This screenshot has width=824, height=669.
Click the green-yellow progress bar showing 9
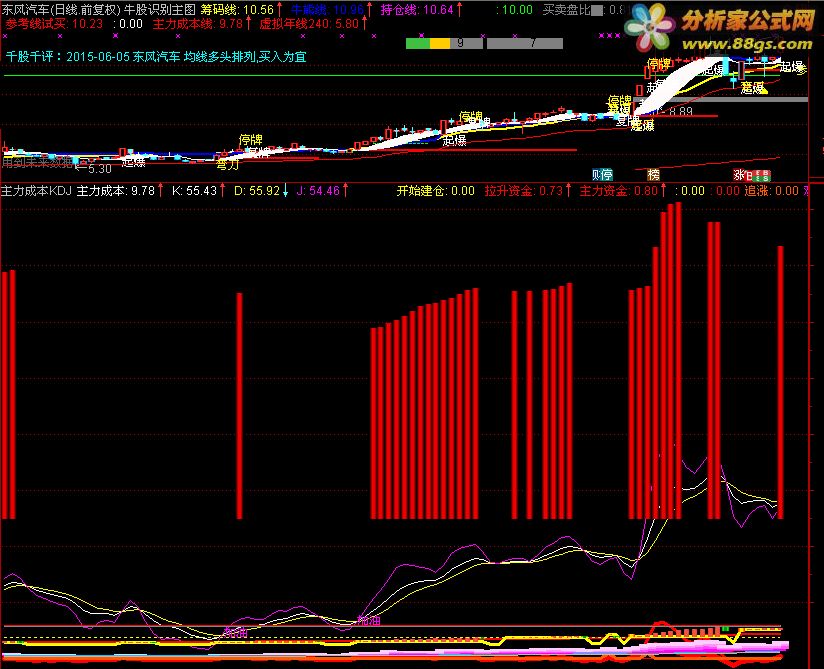(444, 43)
